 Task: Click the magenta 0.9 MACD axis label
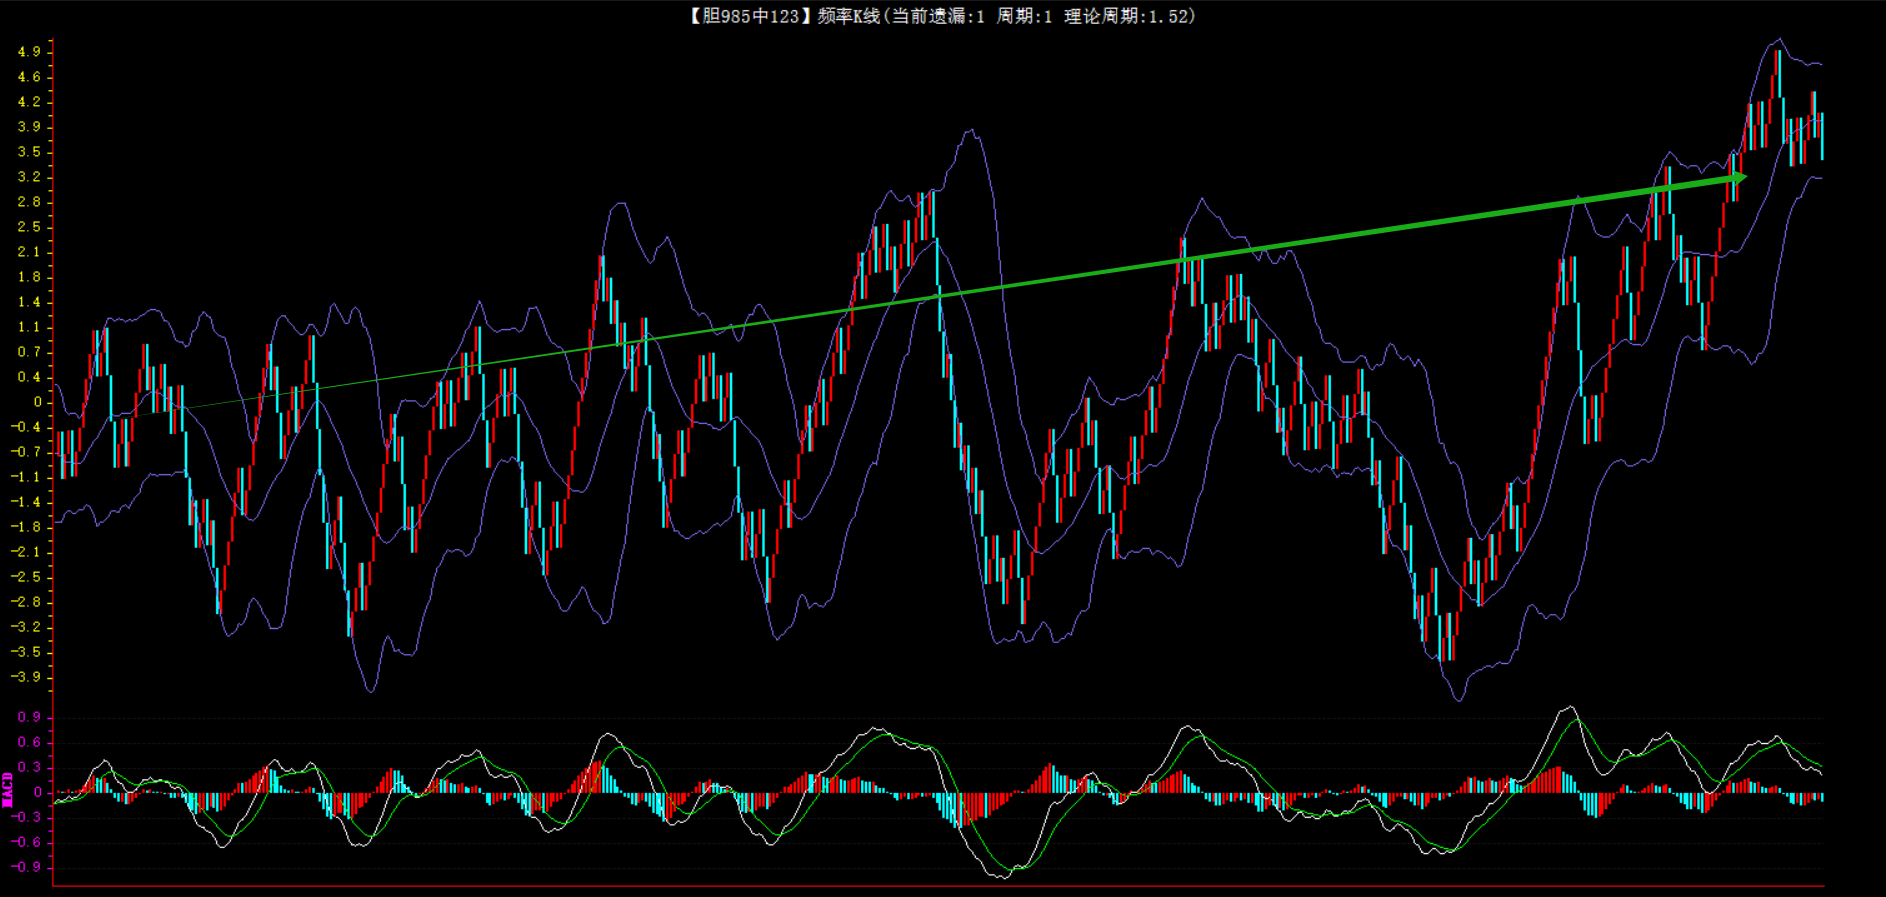click(29, 717)
